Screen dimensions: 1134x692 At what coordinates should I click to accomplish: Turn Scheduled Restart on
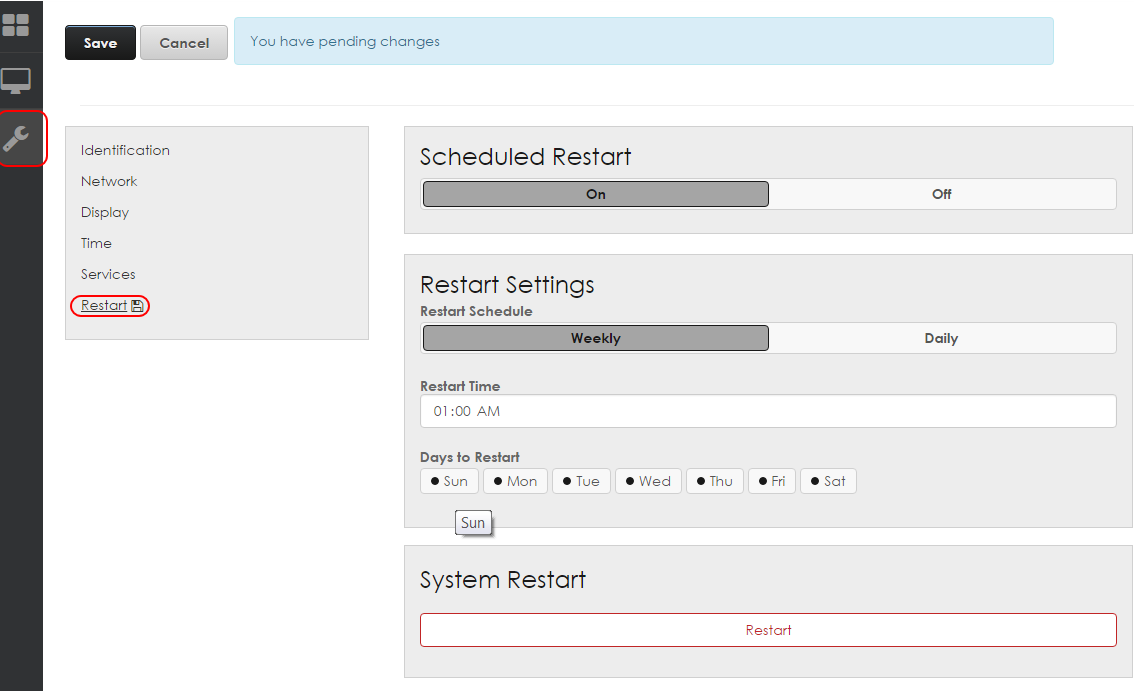click(x=596, y=194)
